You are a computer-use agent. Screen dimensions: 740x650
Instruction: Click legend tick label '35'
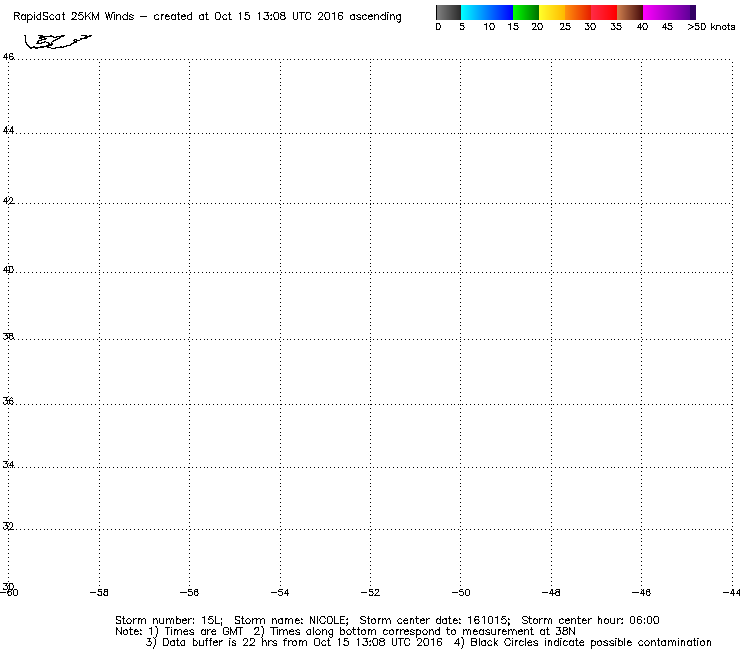616,27
